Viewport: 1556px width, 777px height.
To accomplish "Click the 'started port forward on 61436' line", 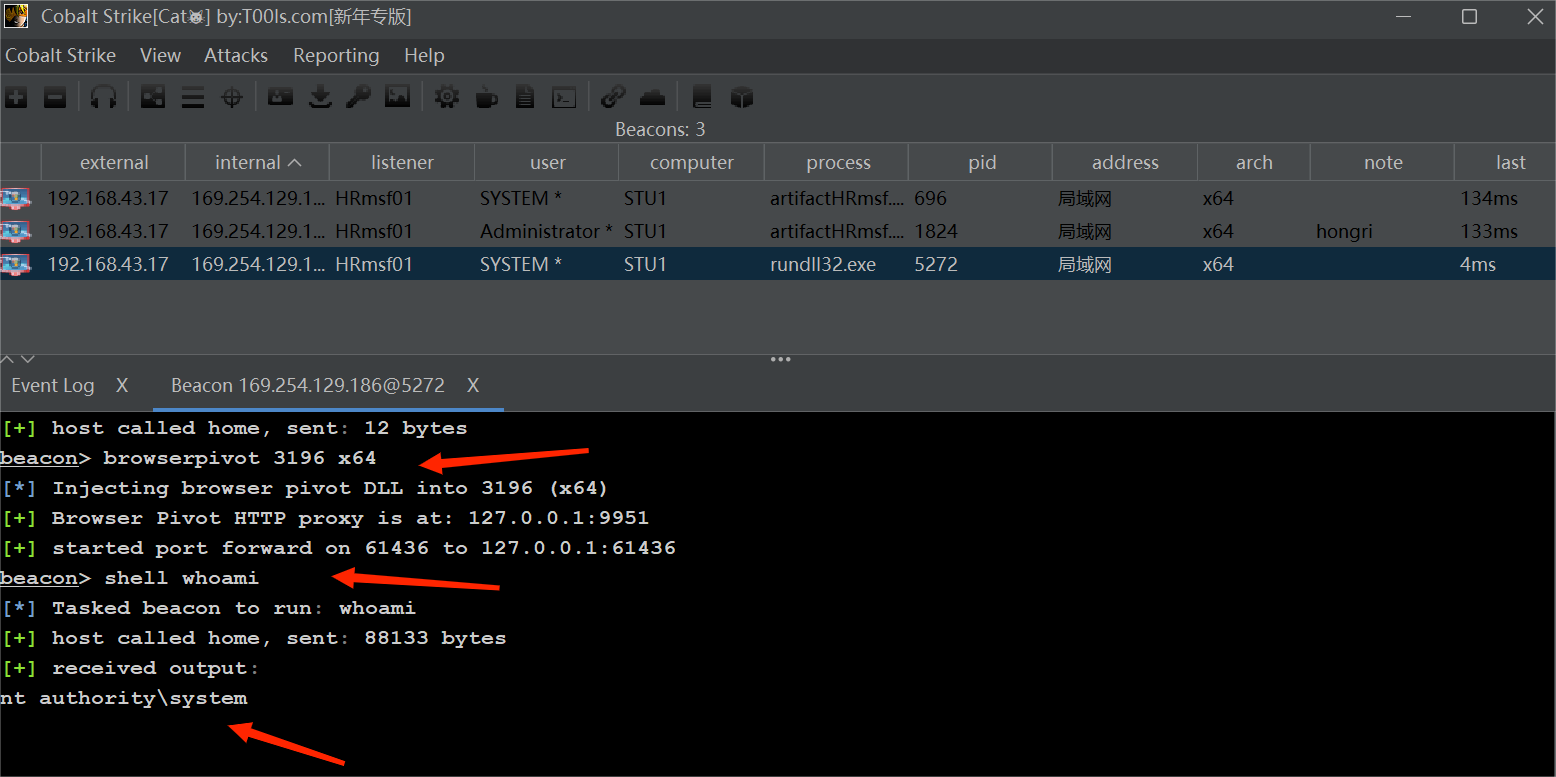I will pyautogui.click(x=338, y=548).
